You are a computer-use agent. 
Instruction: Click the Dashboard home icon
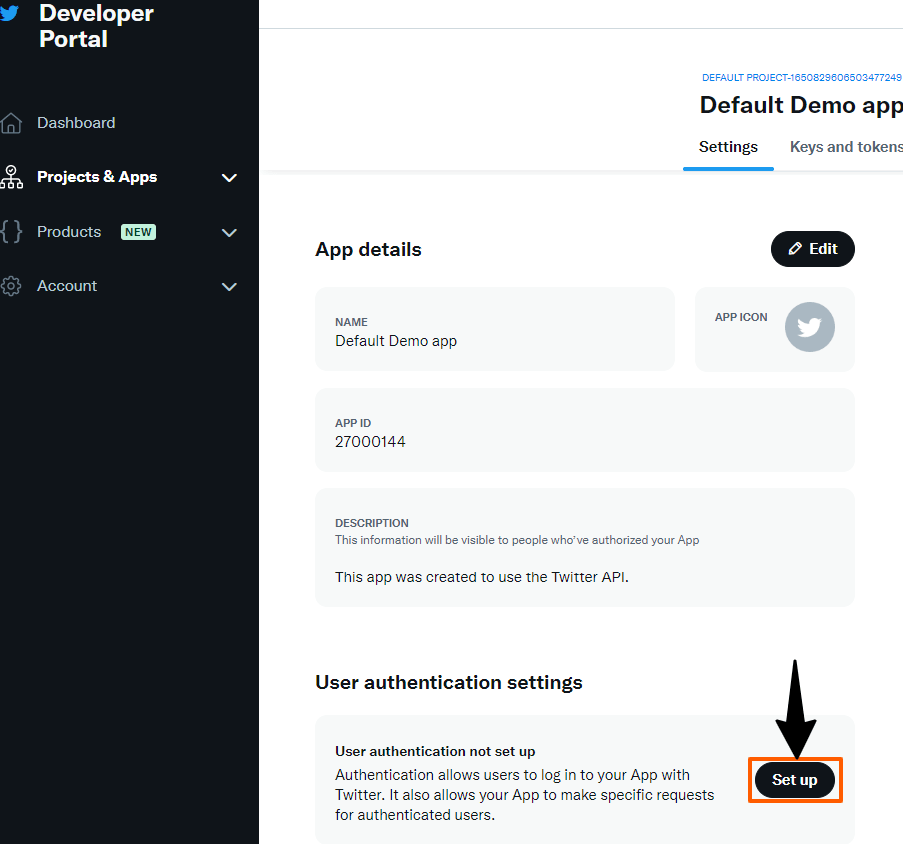tap(11, 123)
